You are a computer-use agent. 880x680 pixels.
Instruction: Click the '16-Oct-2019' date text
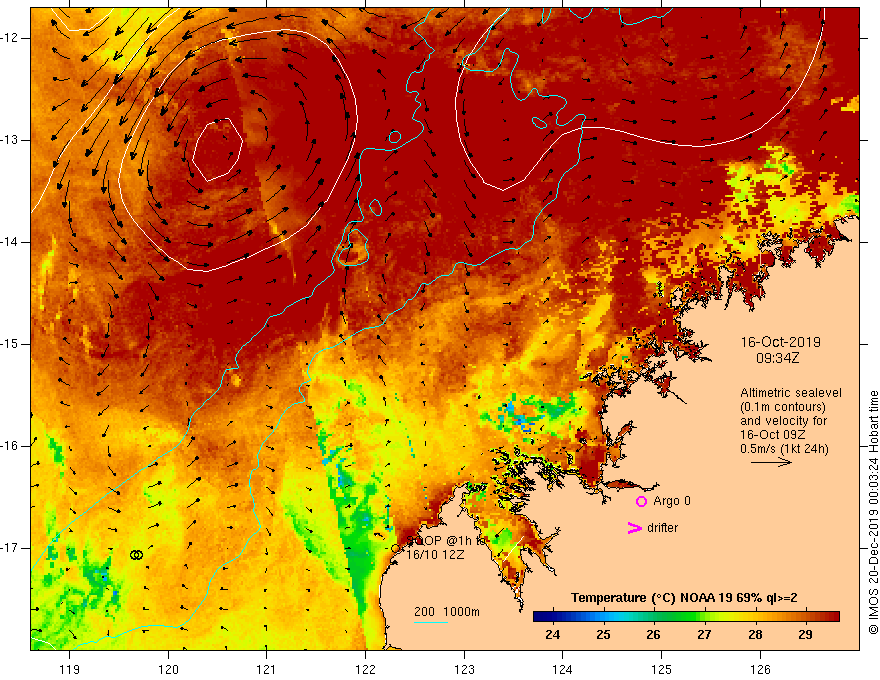click(x=780, y=342)
